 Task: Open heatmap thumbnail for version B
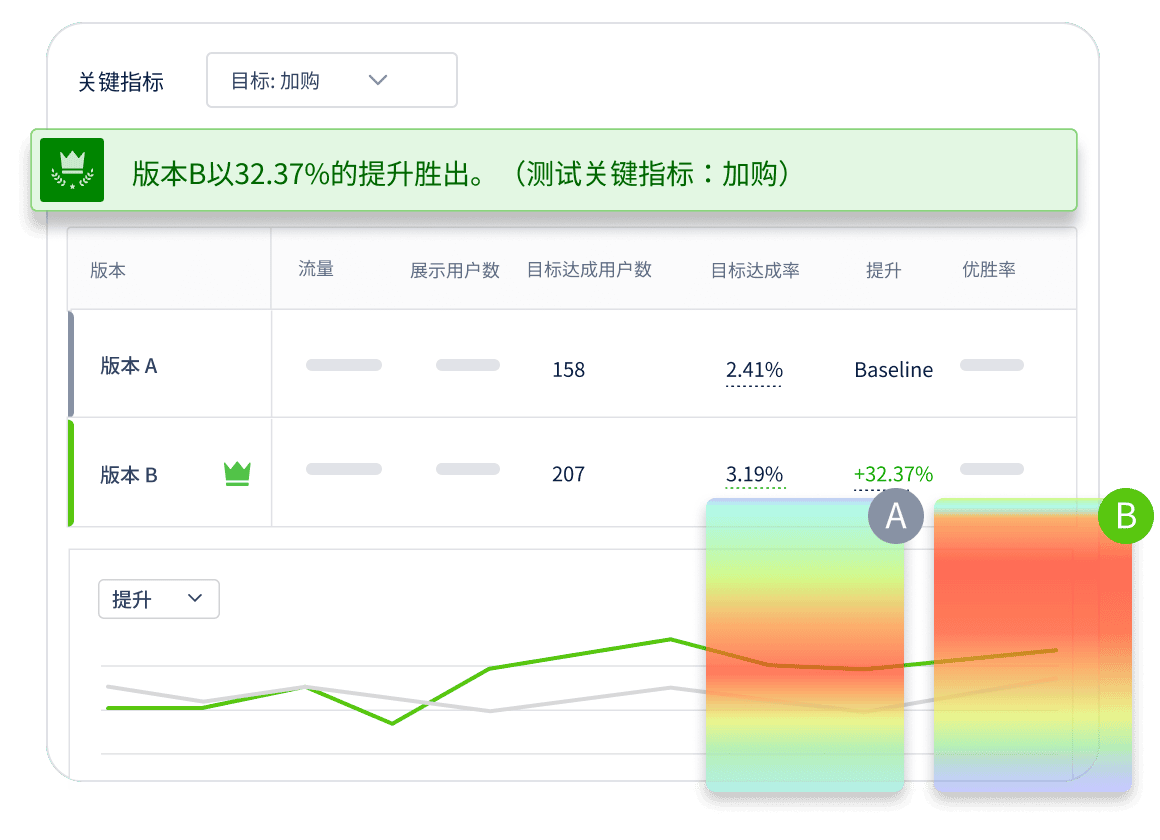coord(1033,645)
